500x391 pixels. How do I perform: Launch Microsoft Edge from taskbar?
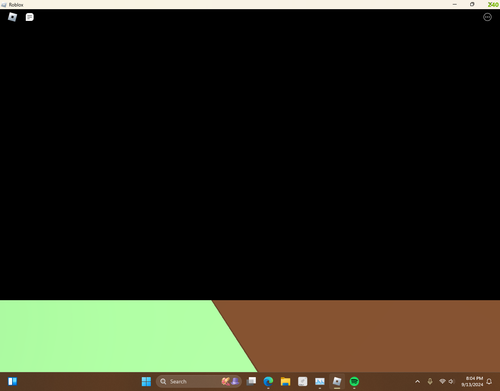(x=268, y=381)
